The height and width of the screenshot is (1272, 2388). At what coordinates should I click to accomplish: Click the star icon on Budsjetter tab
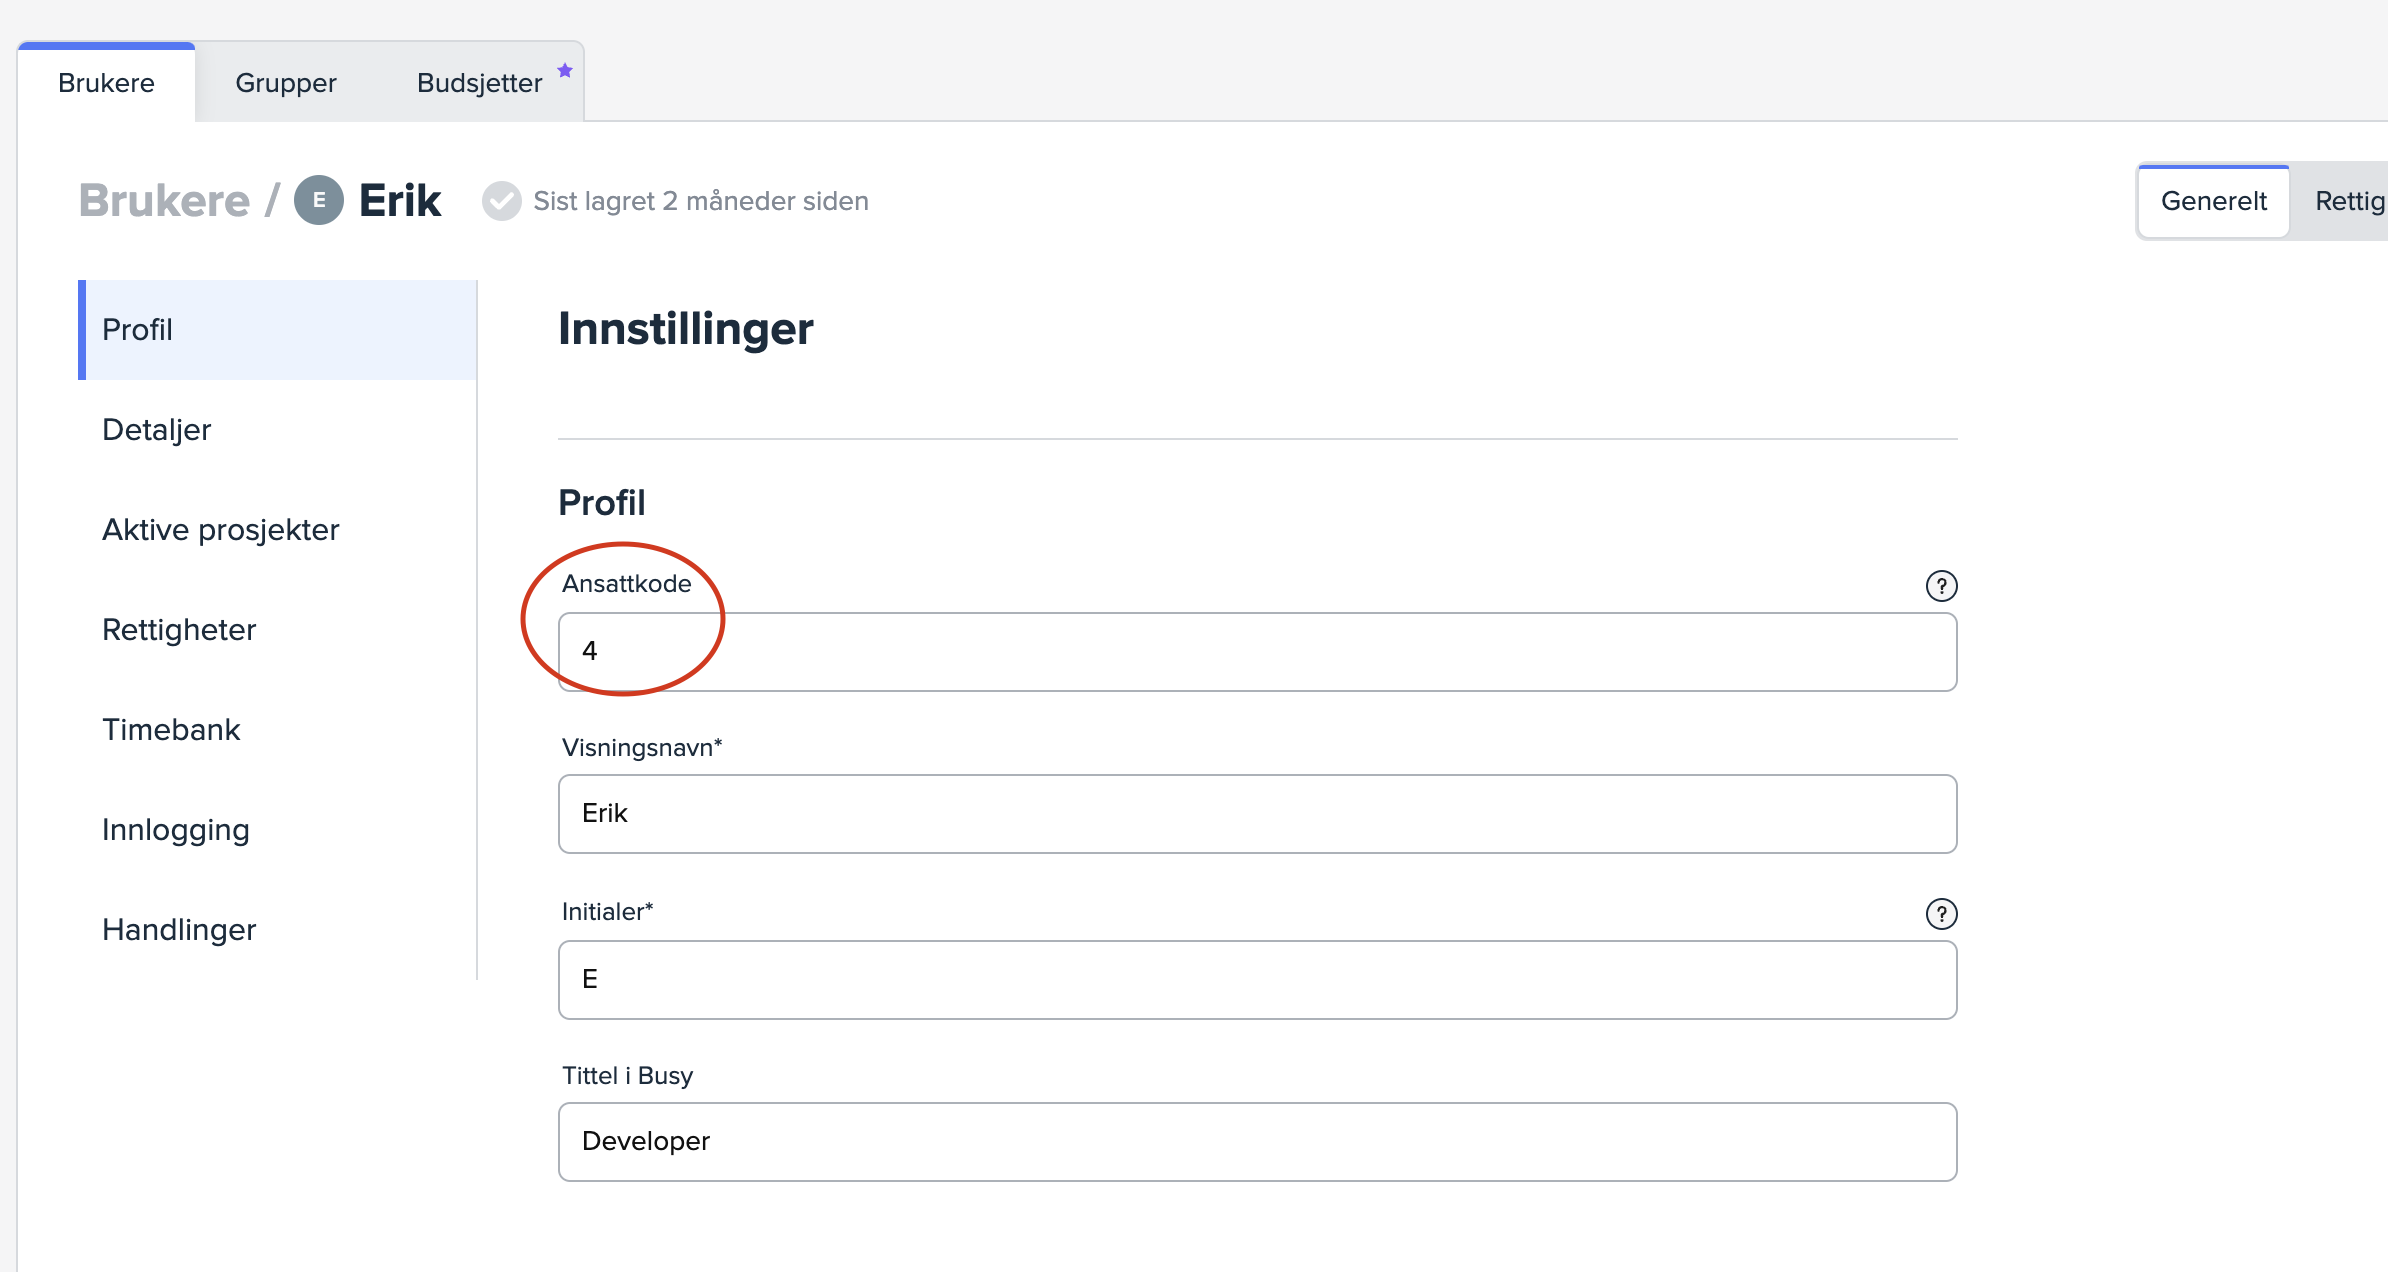(565, 70)
